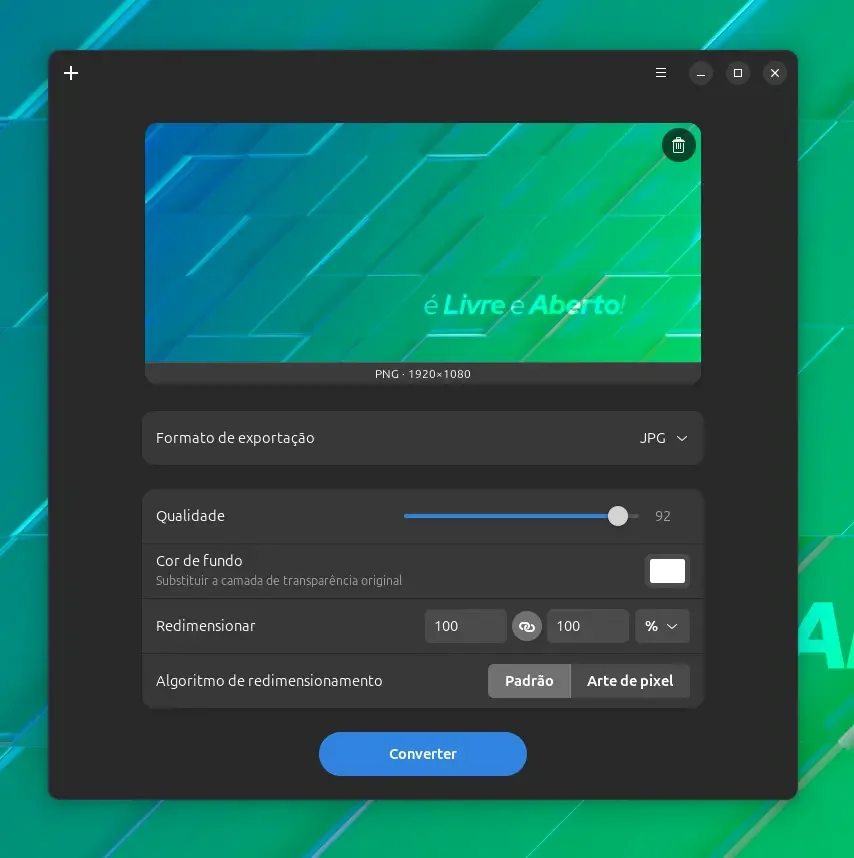Select the Padrão resize algorithm
The height and width of the screenshot is (858, 854).
pos(529,681)
